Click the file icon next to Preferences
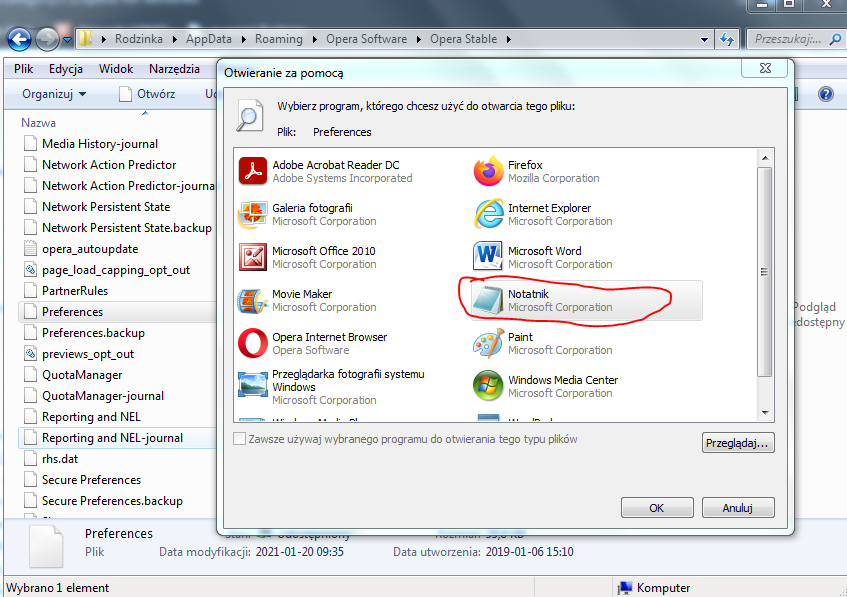 30,312
